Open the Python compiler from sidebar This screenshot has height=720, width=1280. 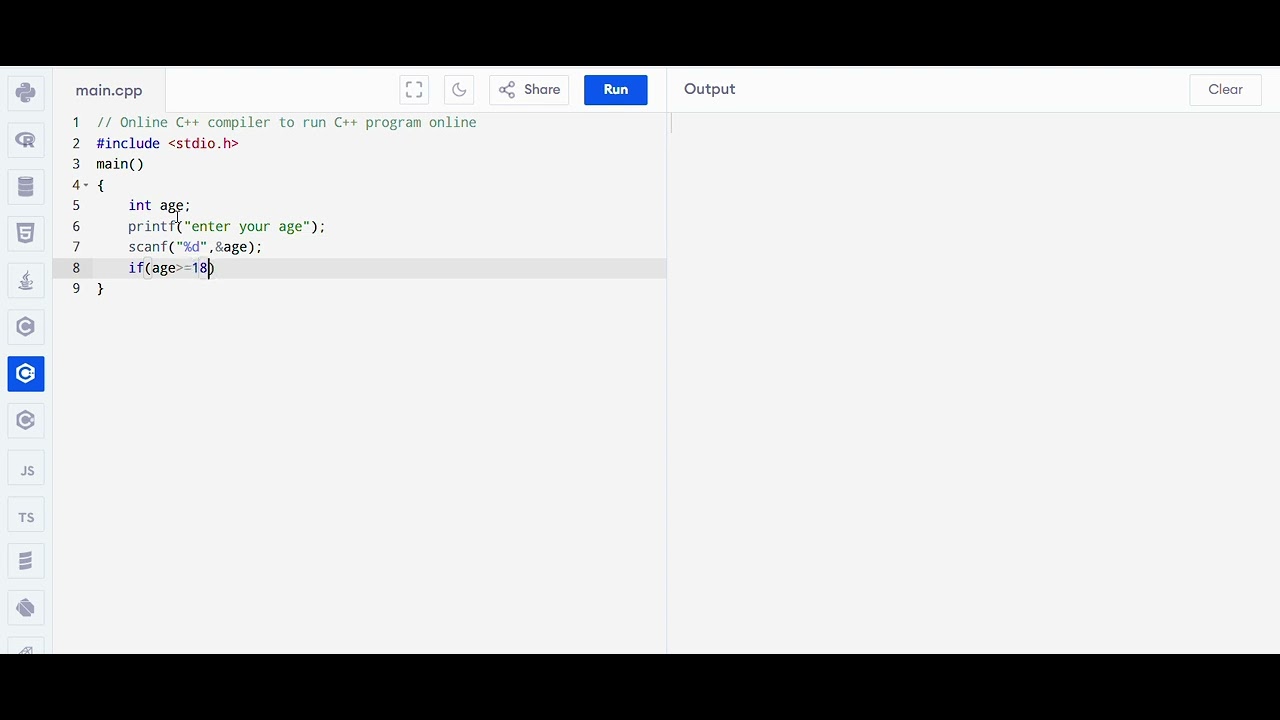pos(26,93)
